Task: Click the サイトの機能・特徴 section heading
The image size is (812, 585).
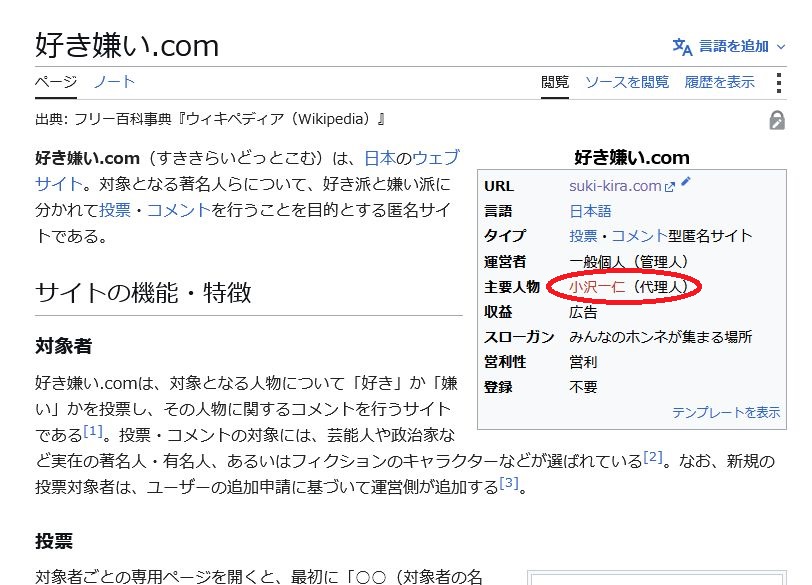Action: click(x=143, y=292)
